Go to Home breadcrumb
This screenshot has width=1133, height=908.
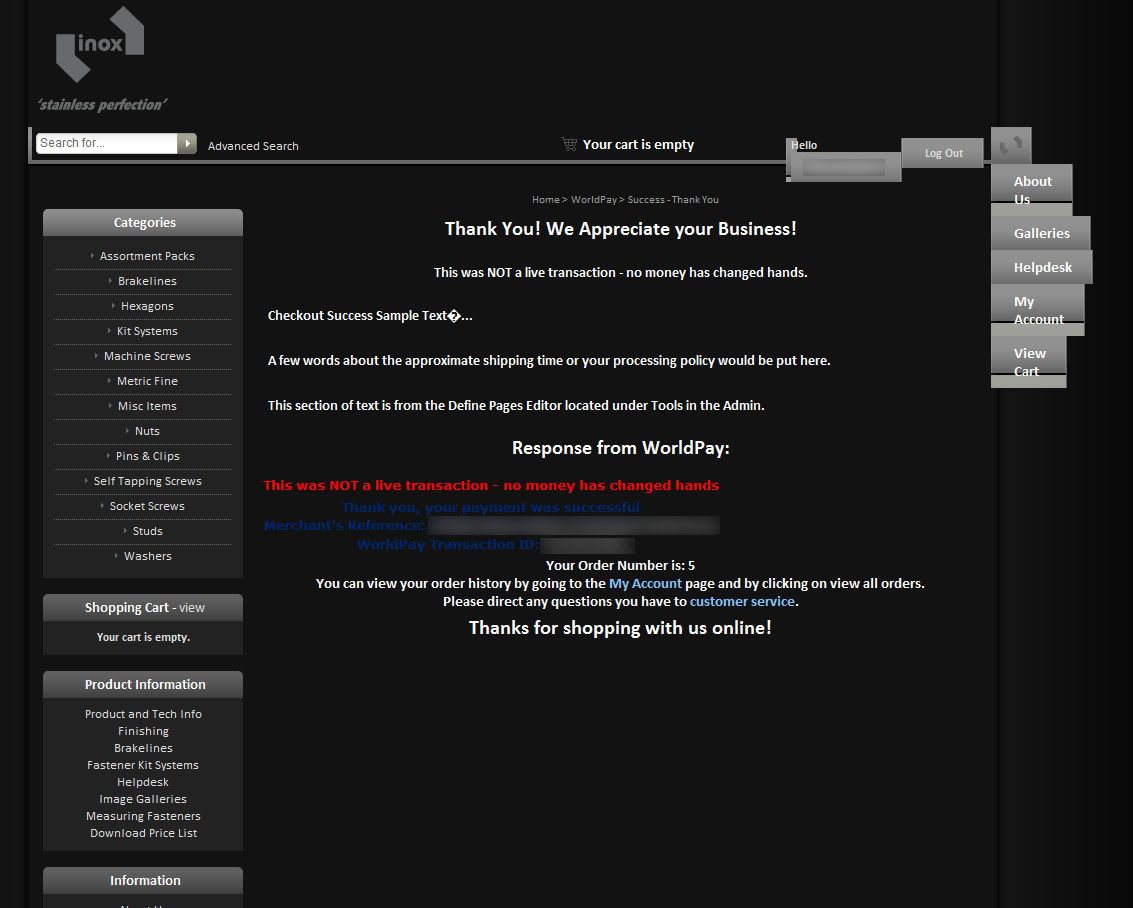click(546, 199)
